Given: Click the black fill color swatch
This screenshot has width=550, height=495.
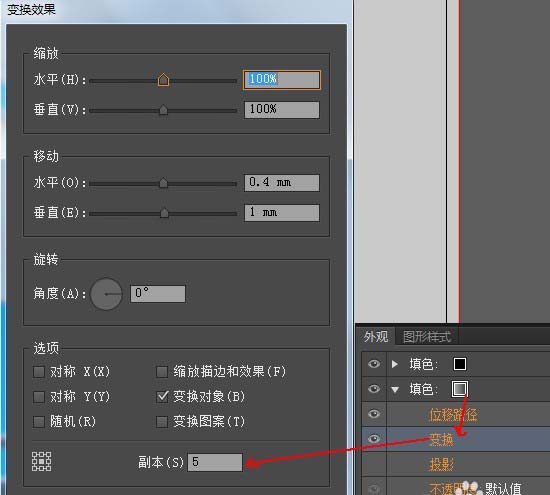Looking at the screenshot, I should (460, 364).
